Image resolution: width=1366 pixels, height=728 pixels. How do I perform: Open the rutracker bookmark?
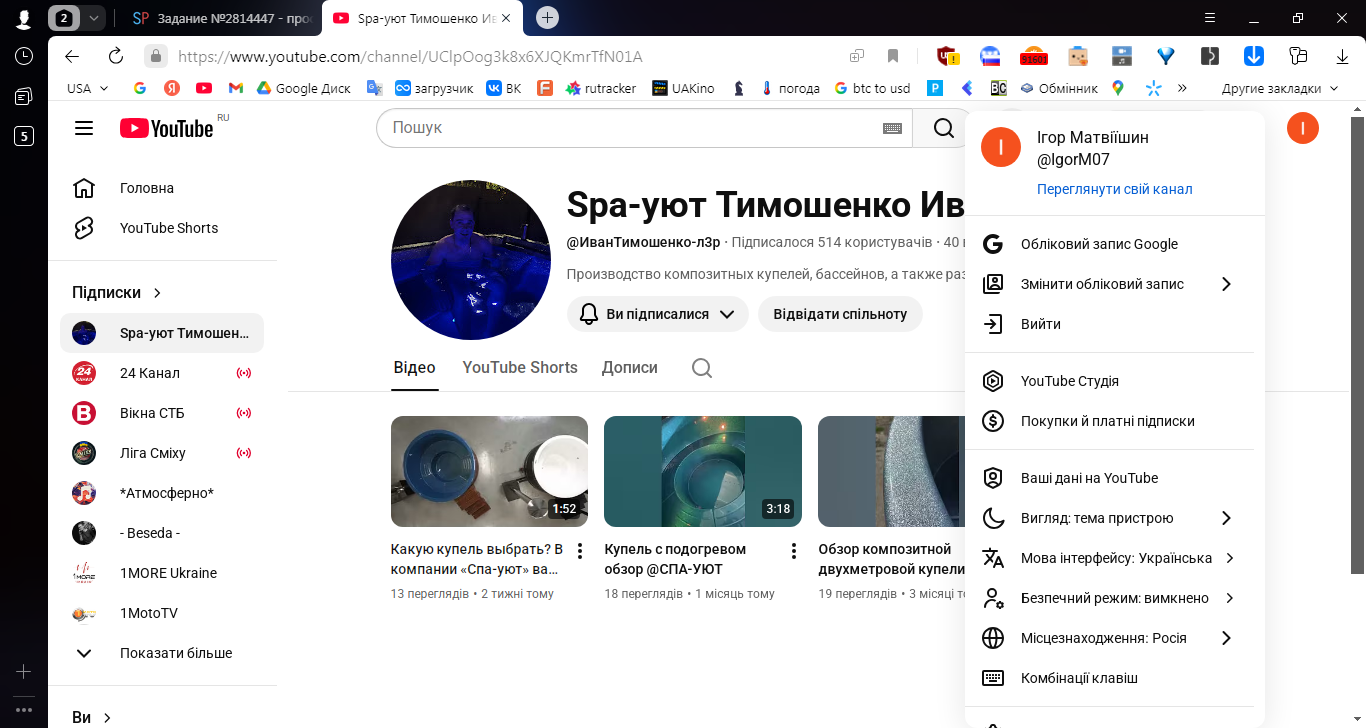601,88
